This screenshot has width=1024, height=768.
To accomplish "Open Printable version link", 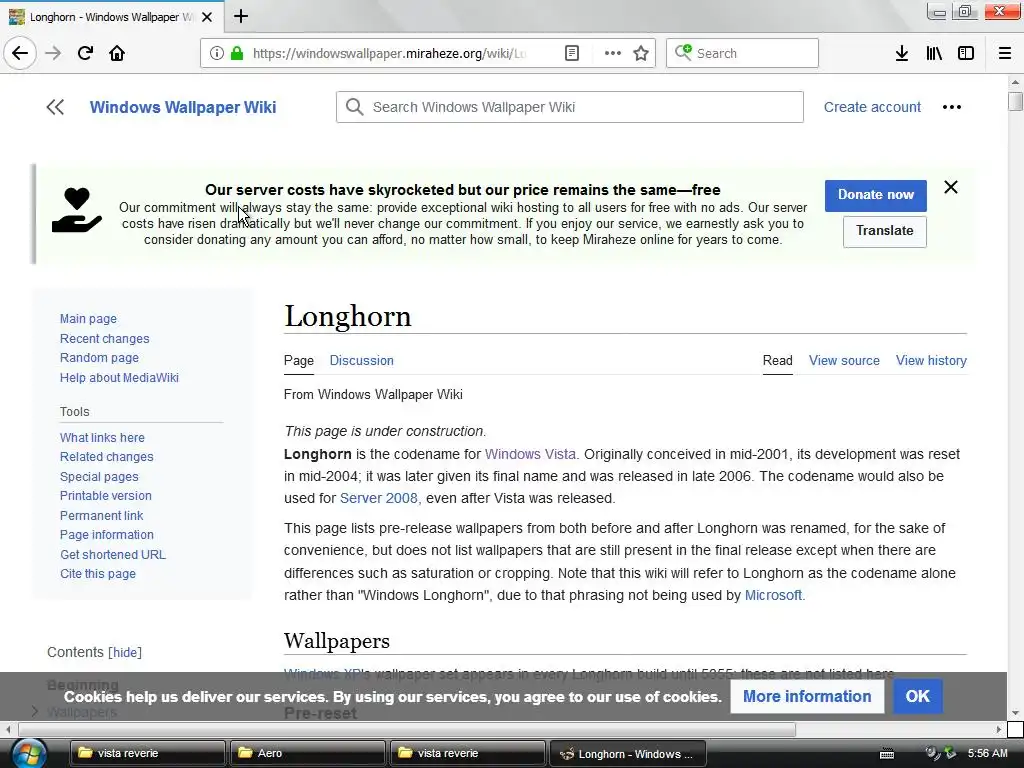I will [106, 496].
